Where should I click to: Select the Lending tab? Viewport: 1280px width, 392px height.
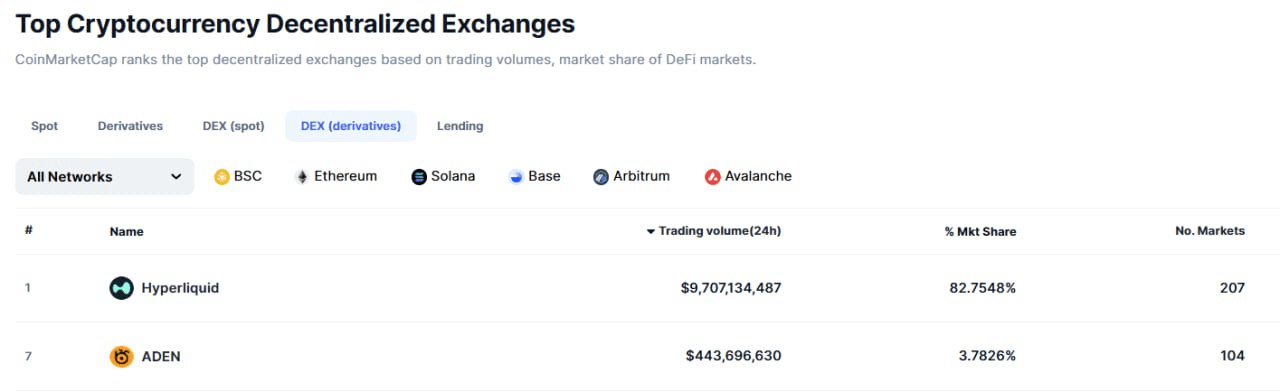click(460, 126)
